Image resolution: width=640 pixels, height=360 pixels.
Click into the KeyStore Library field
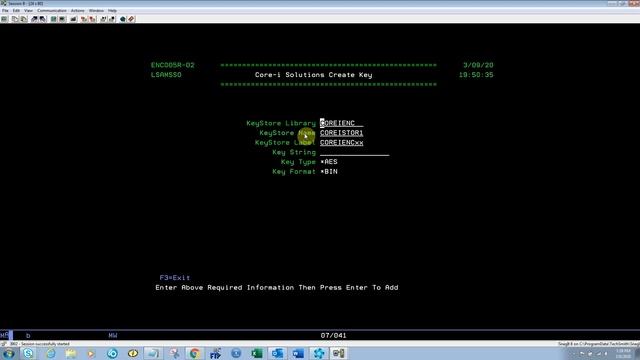pos(341,123)
